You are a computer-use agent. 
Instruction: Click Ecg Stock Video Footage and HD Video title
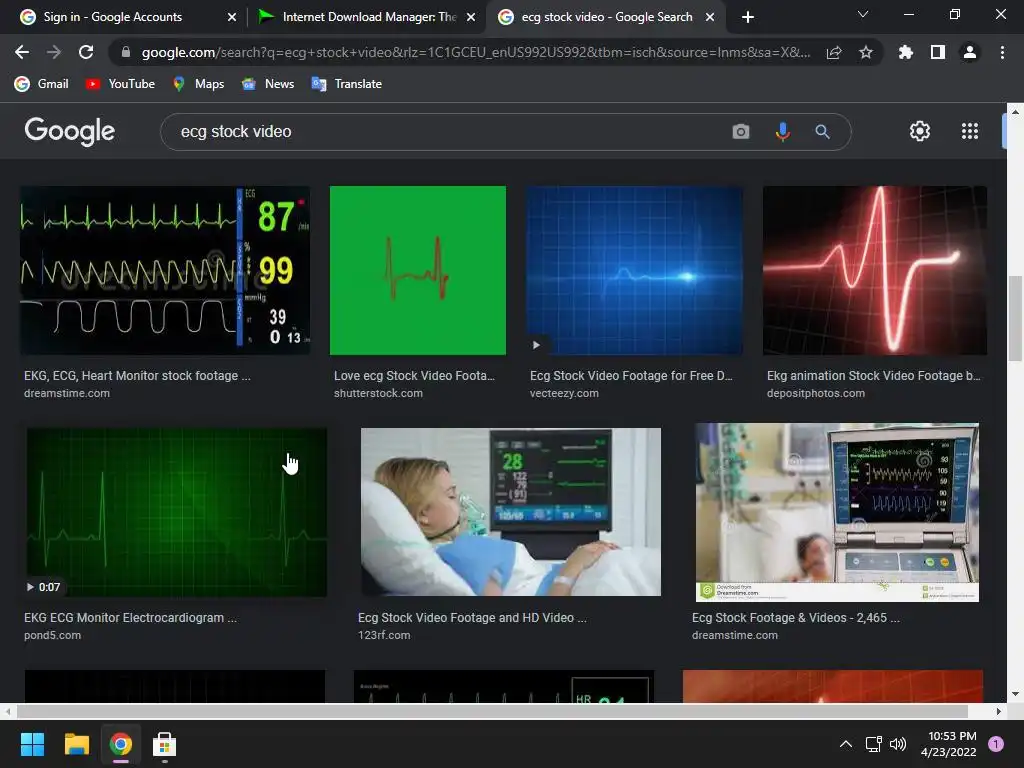tap(472, 618)
